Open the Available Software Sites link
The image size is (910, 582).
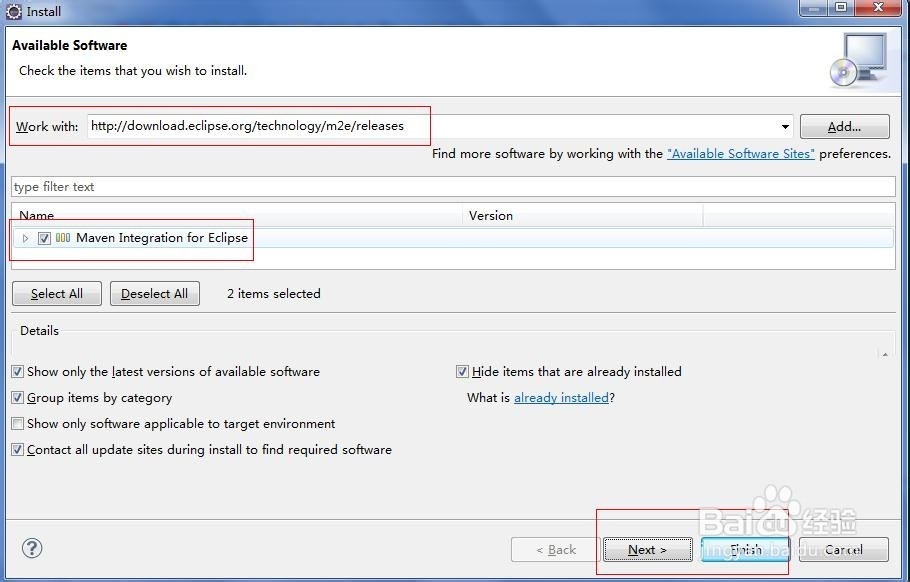[741, 154]
